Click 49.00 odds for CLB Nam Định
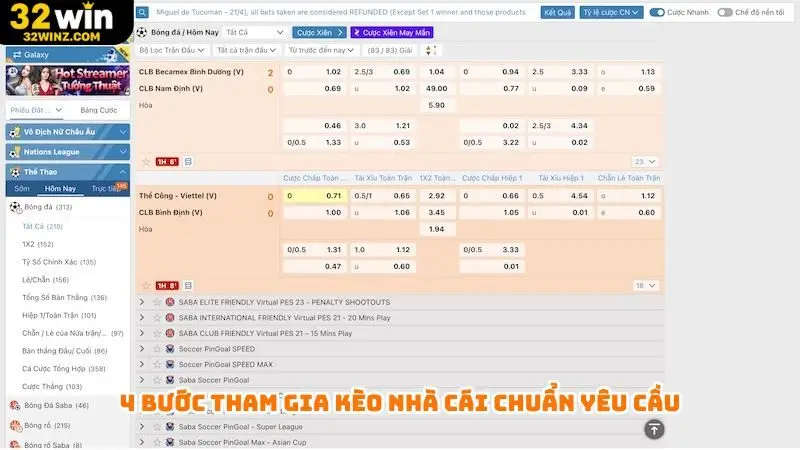Image resolution: width=800 pixels, height=450 pixels. [x=437, y=88]
